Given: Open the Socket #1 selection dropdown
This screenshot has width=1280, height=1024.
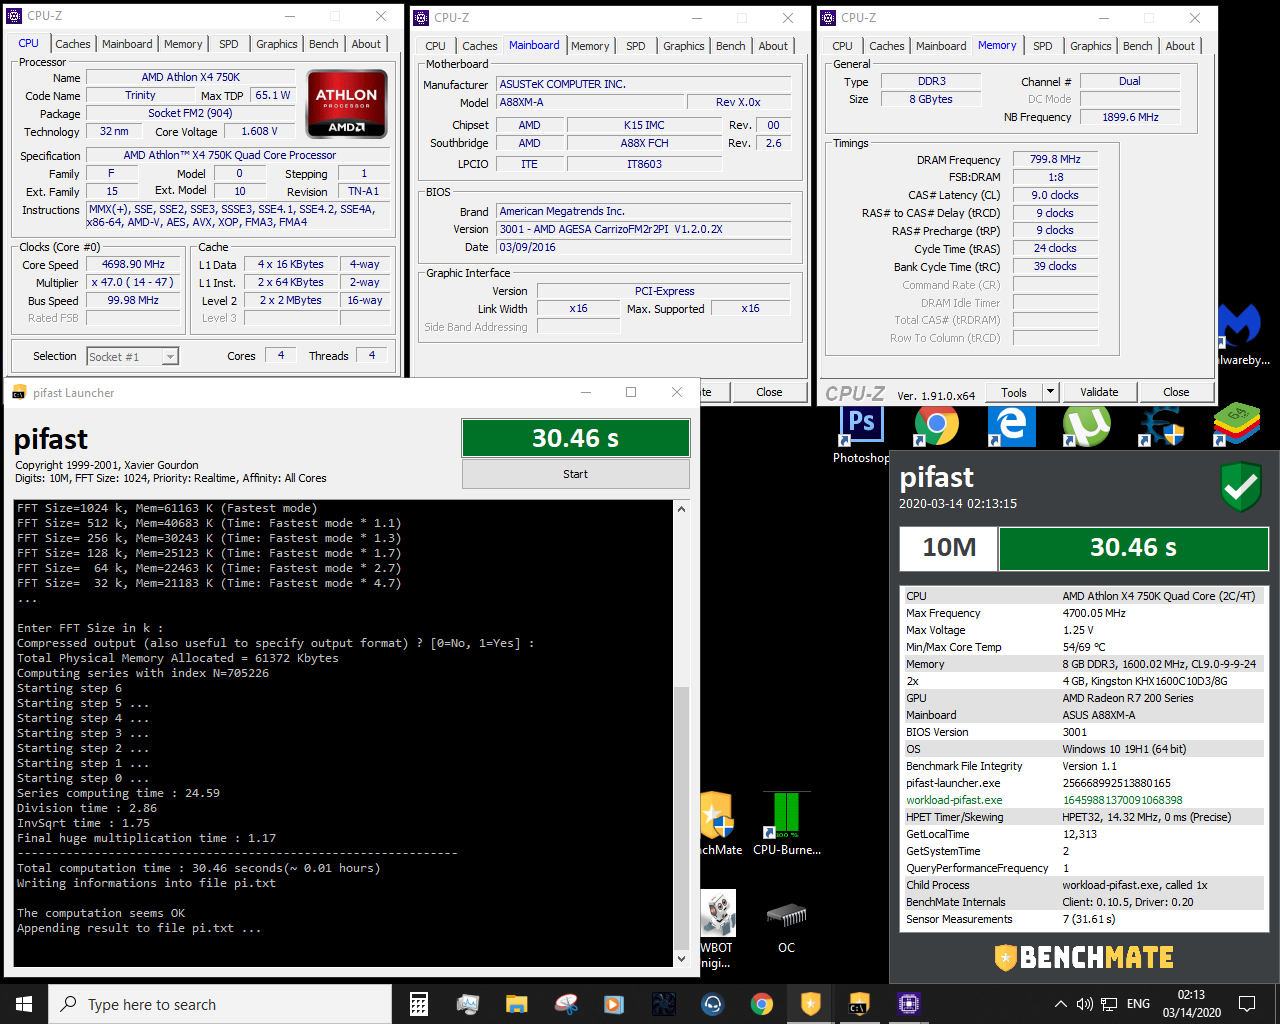Looking at the screenshot, I should point(132,357).
